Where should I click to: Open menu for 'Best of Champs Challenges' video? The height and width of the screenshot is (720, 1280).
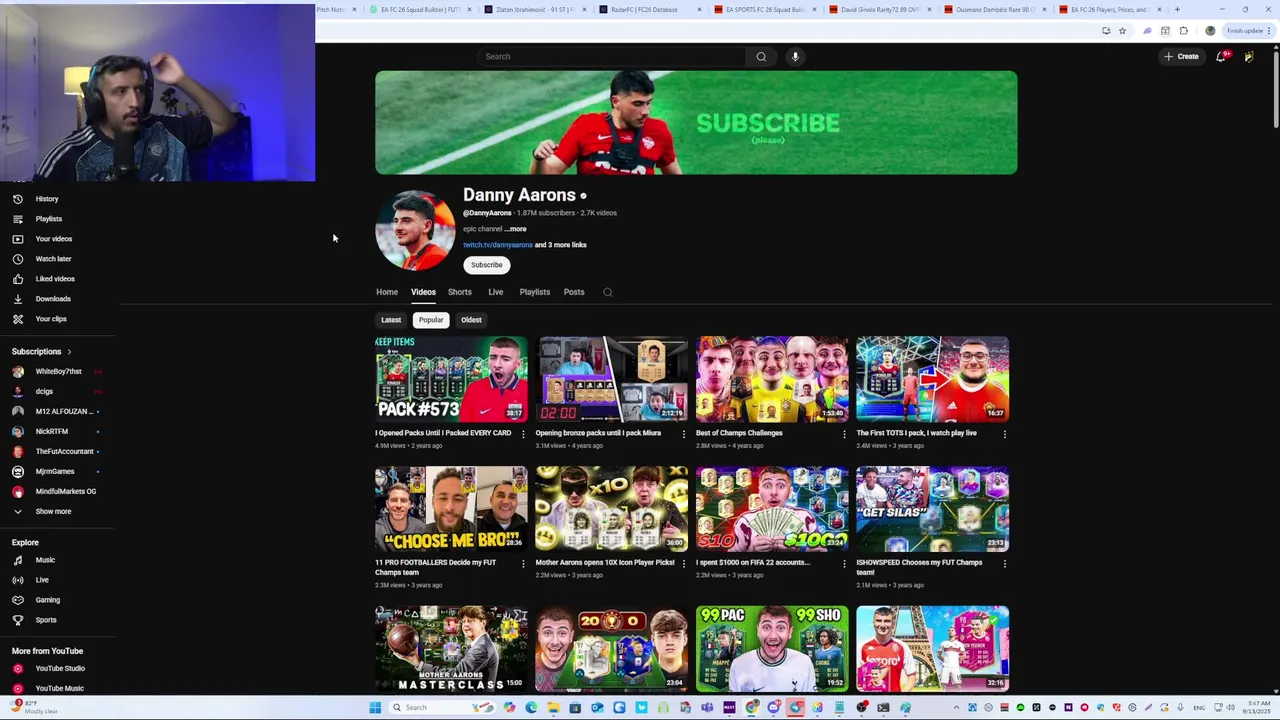pyautogui.click(x=844, y=434)
